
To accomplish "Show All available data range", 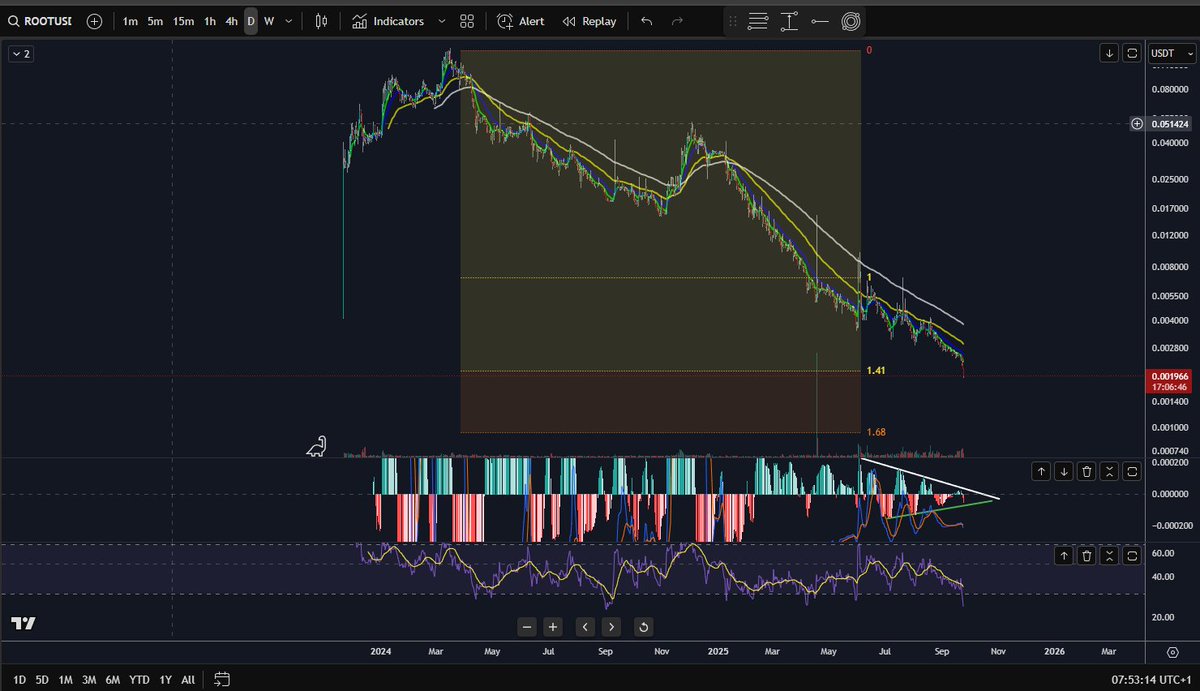I will 188,680.
